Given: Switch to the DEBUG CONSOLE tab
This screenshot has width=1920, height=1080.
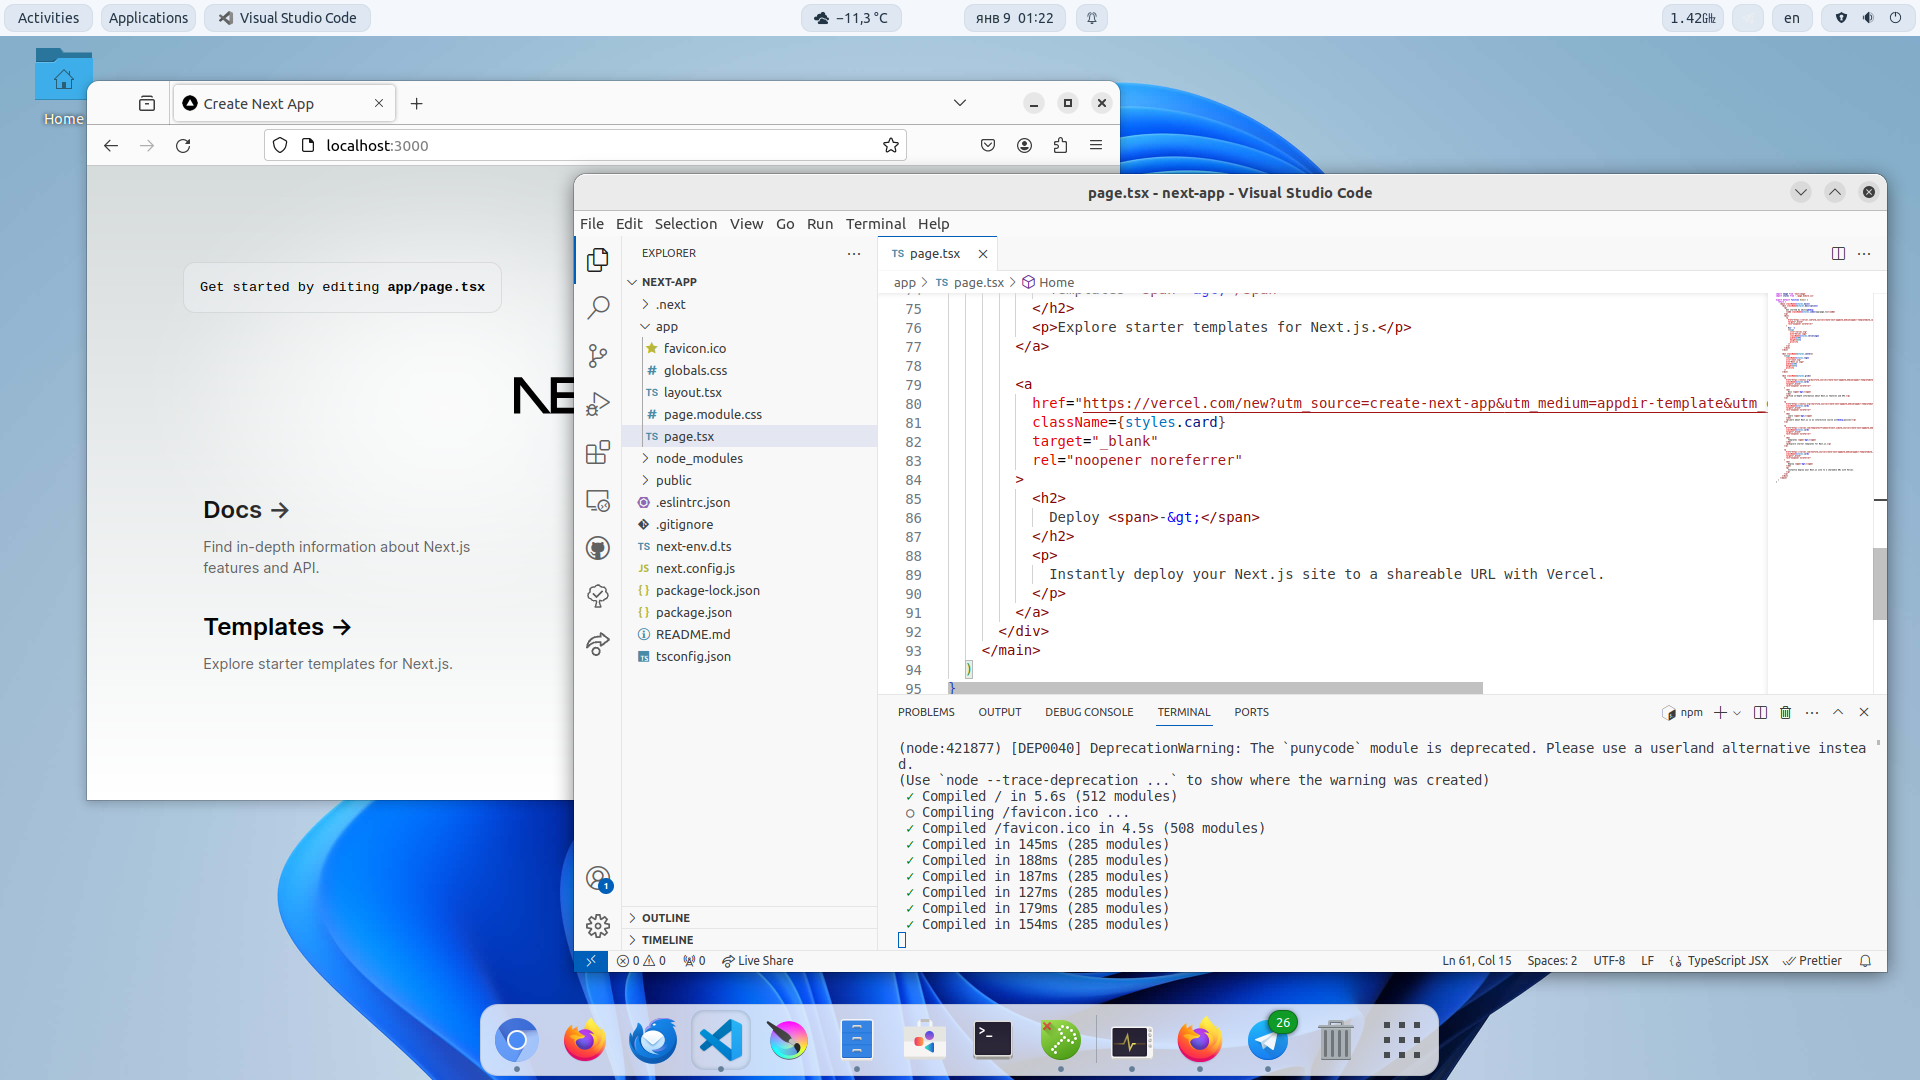Looking at the screenshot, I should (1089, 713).
